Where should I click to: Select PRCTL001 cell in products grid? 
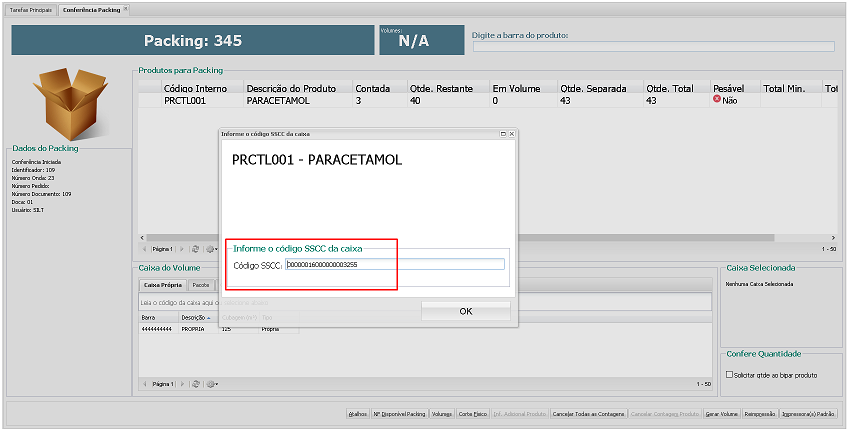click(x=203, y=101)
